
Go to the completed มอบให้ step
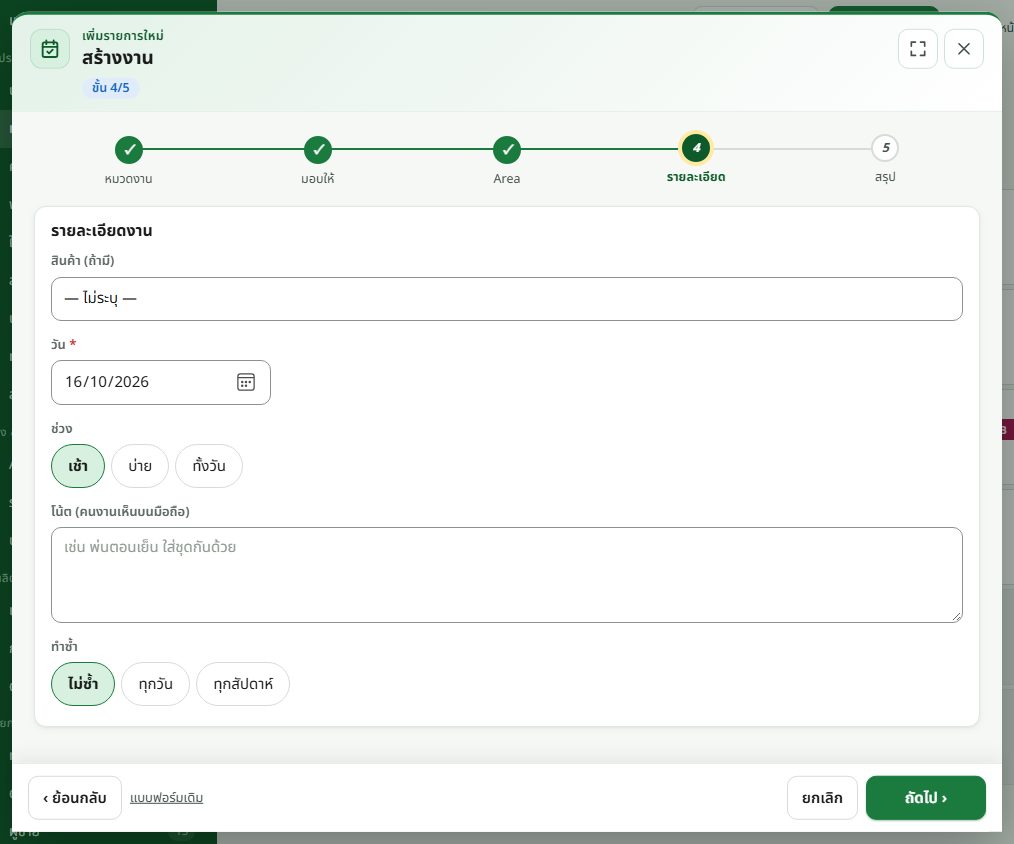318,149
